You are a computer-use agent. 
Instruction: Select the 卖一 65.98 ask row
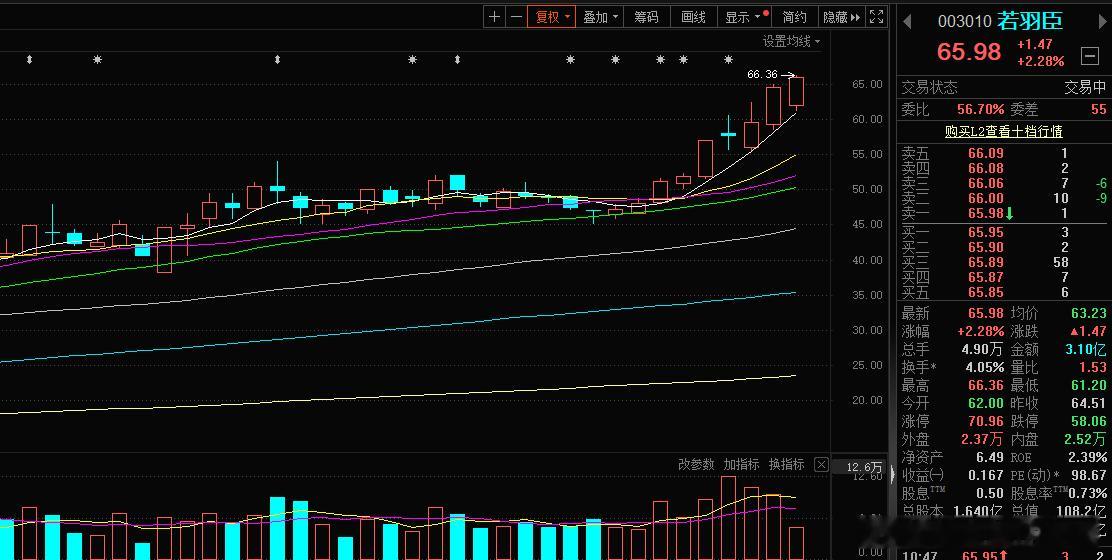tap(1003, 213)
